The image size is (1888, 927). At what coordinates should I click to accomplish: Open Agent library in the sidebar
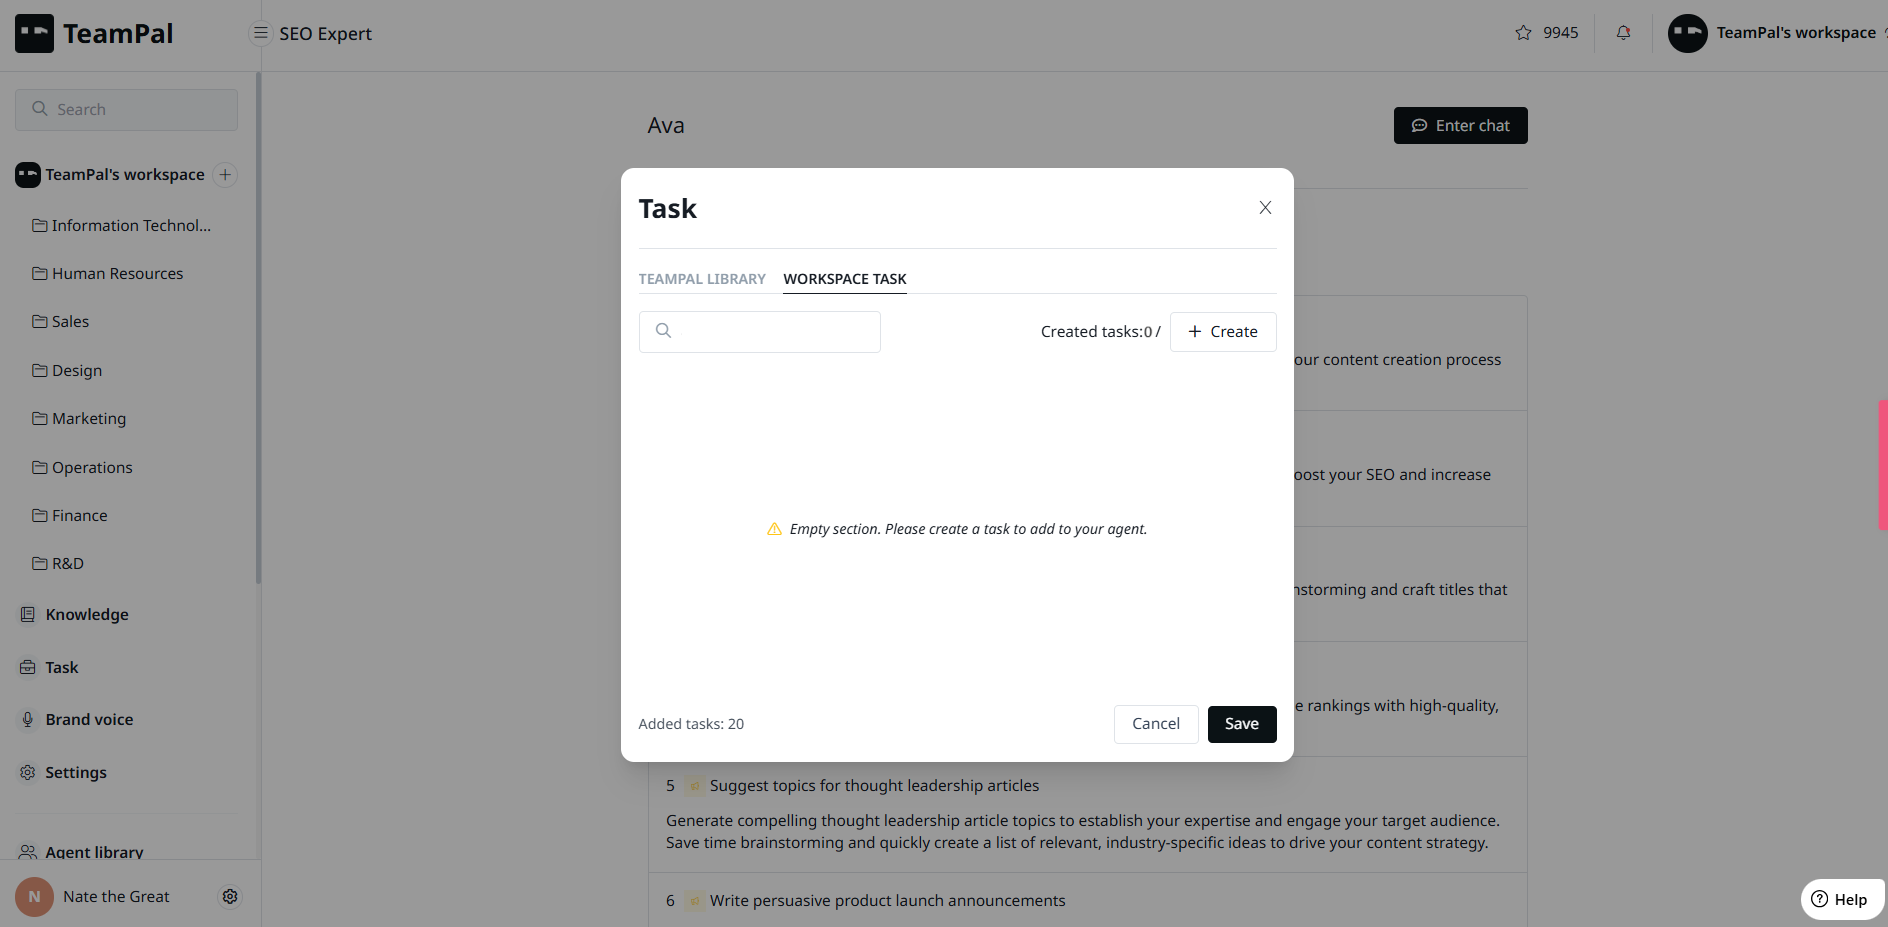tap(94, 852)
